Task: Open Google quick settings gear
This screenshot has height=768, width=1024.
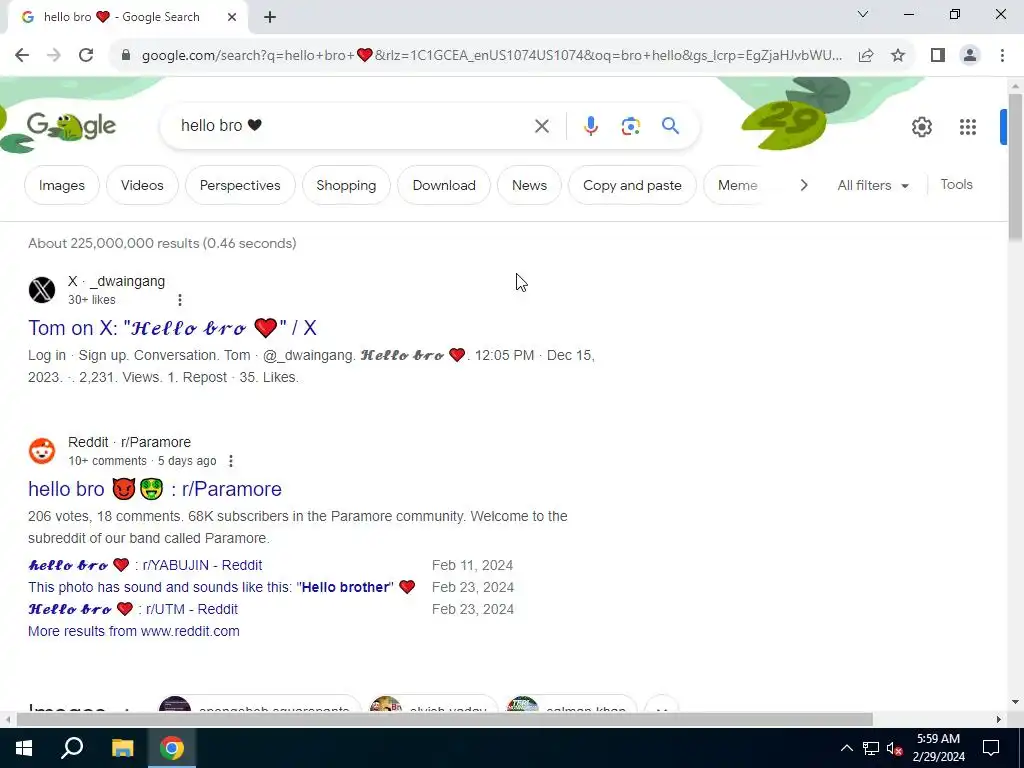Action: pos(921,127)
